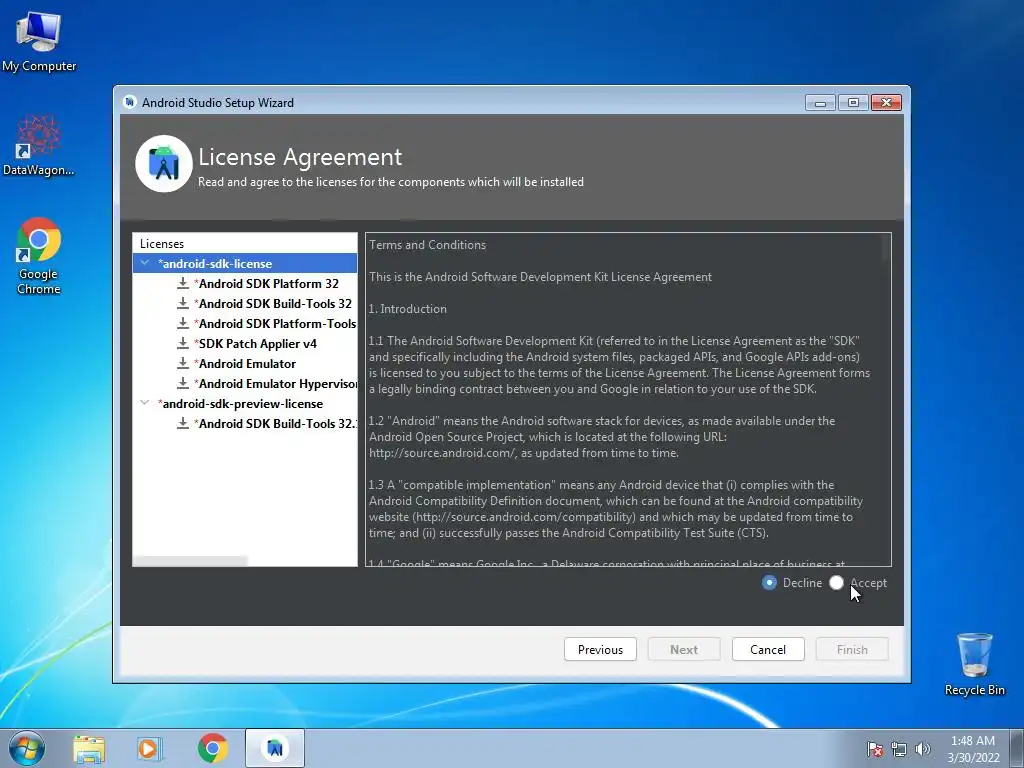Click Android Studio taskbar button
The width and height of the screenshot is (1024, 768).
(275, 748)
